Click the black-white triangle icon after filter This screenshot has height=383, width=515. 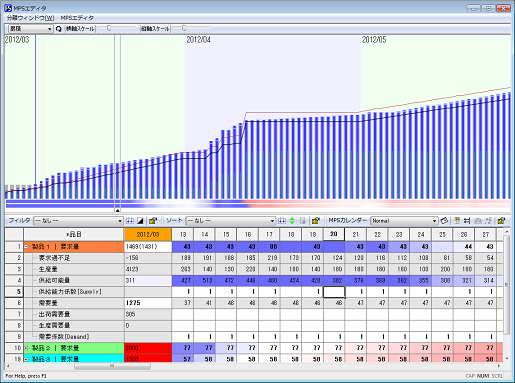pos(140,221)
